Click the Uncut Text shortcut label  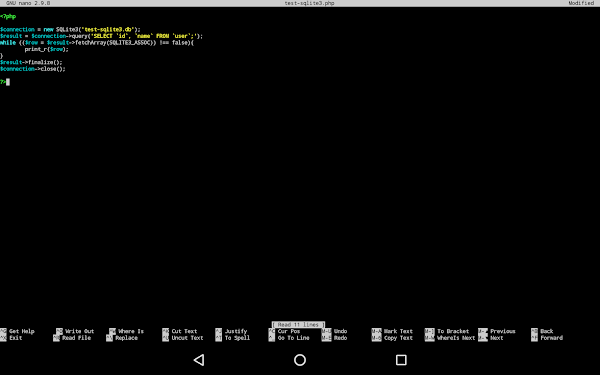187,338
